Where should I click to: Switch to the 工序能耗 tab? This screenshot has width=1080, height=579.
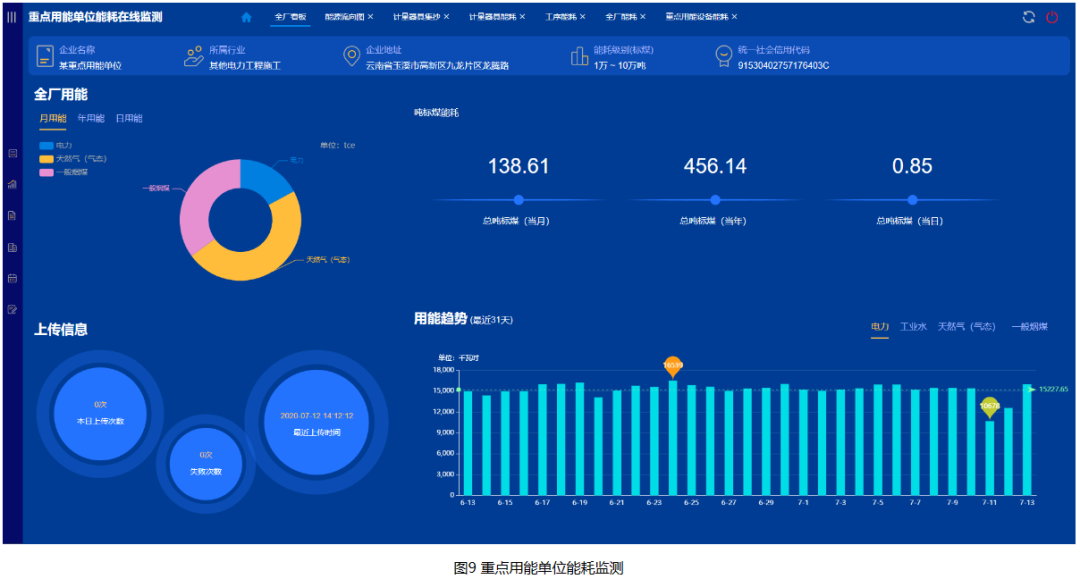click(561, 17)
